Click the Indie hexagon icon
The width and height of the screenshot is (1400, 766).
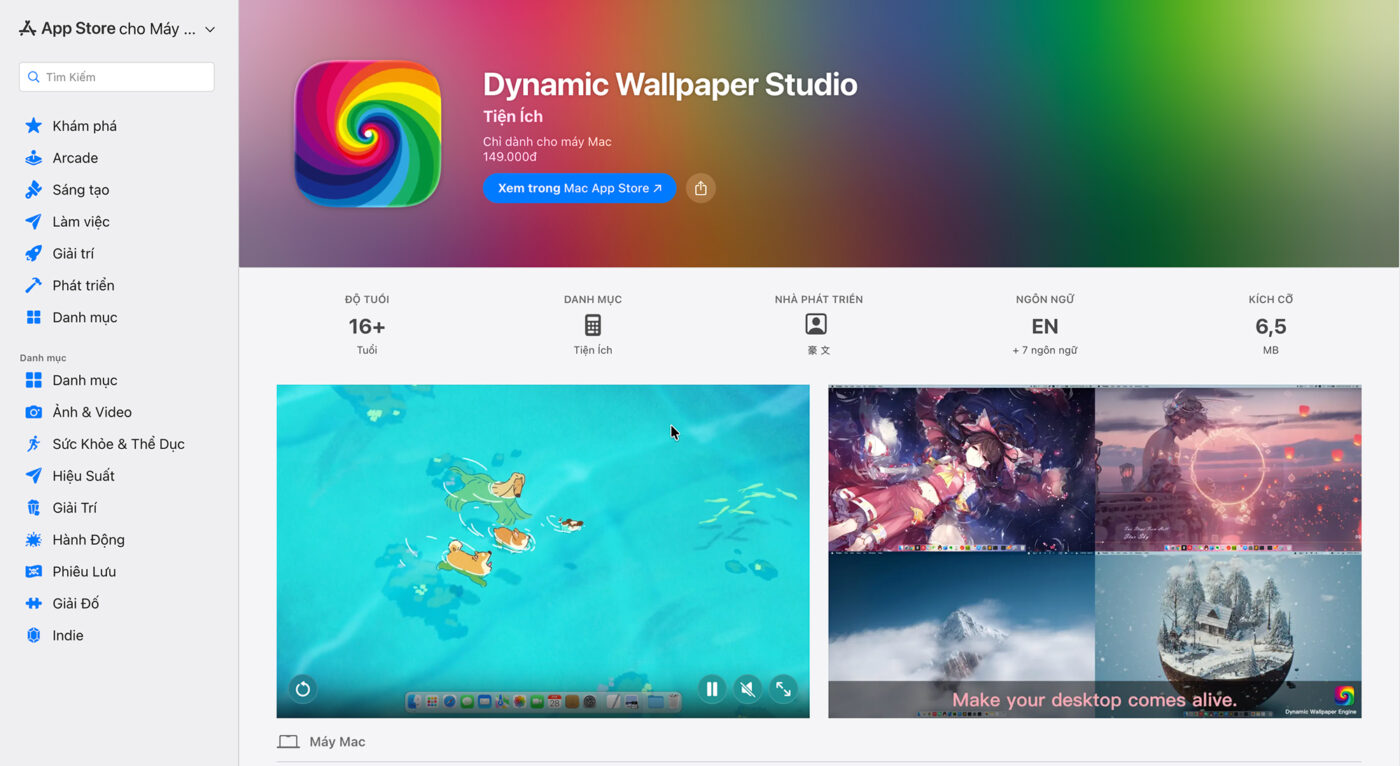click(33, 636)
